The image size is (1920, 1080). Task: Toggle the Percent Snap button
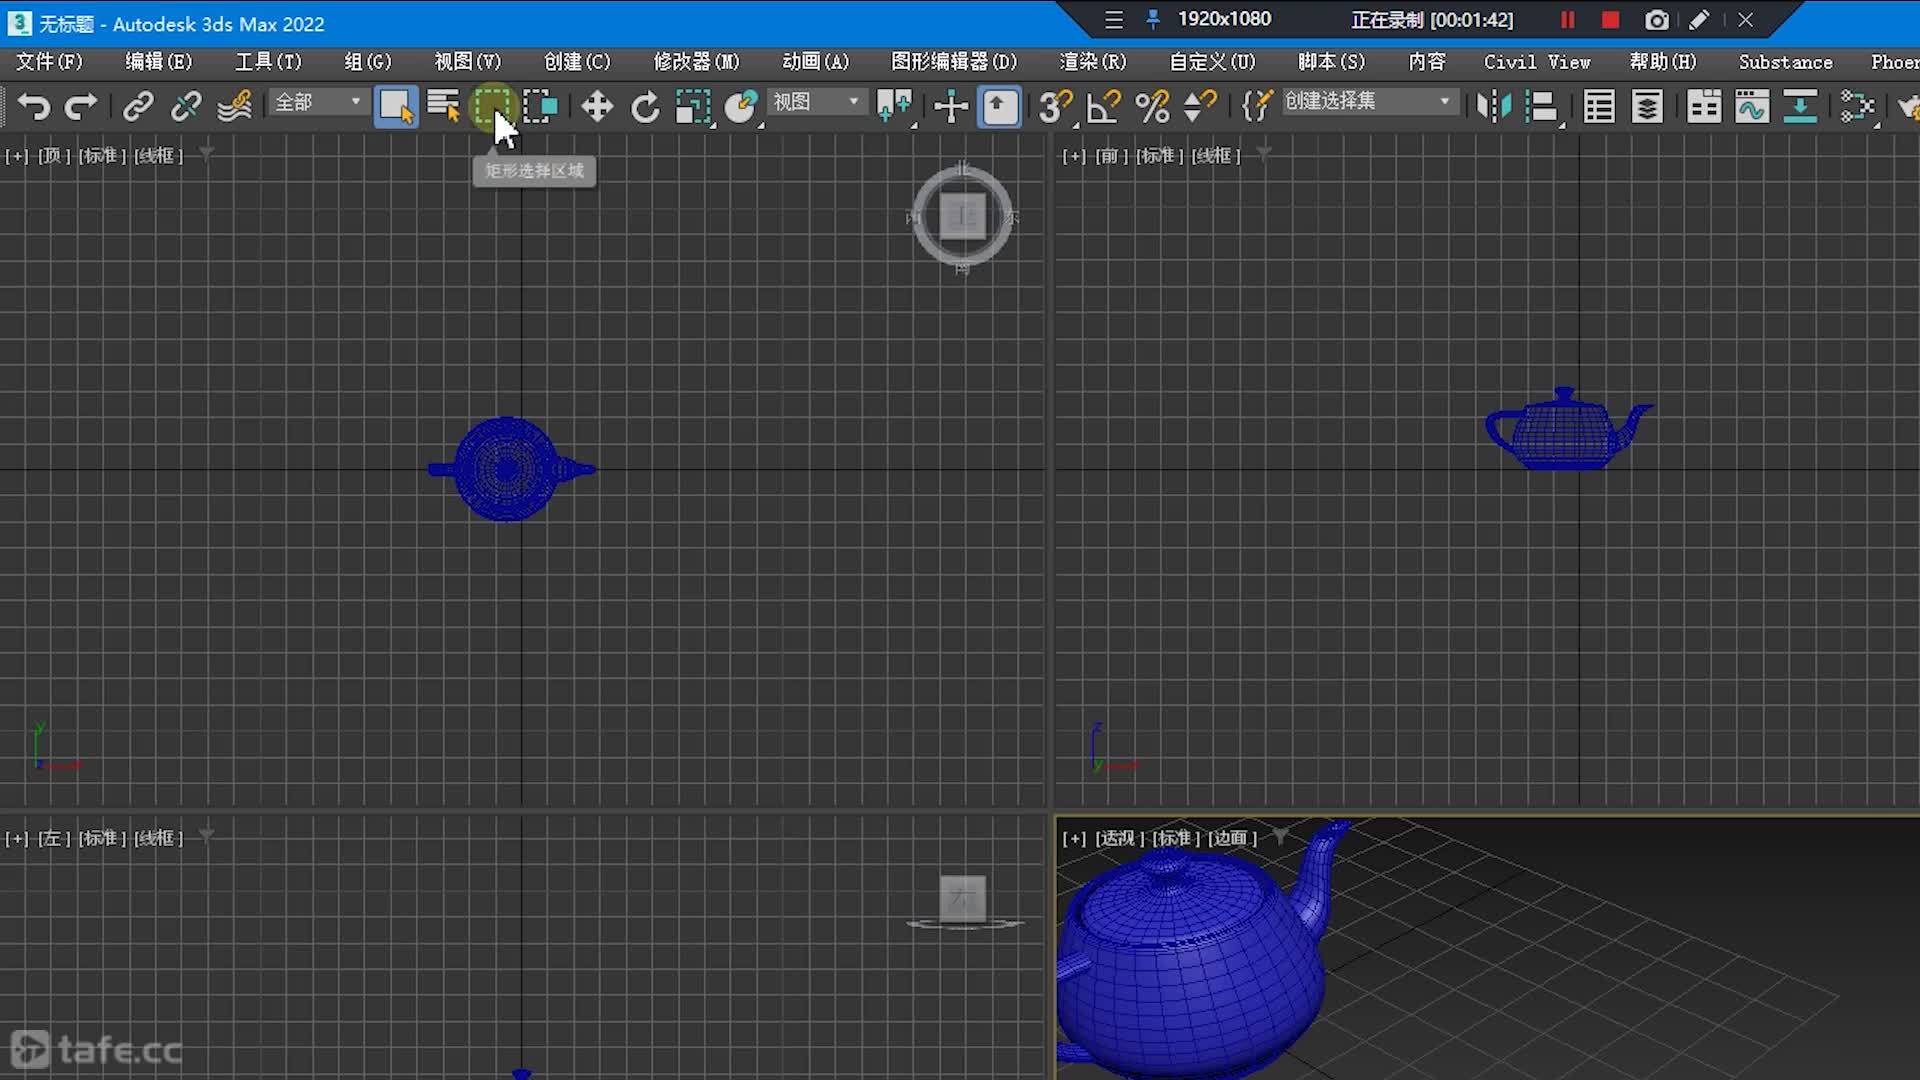pyautogui.click(x=1152, y=106)
